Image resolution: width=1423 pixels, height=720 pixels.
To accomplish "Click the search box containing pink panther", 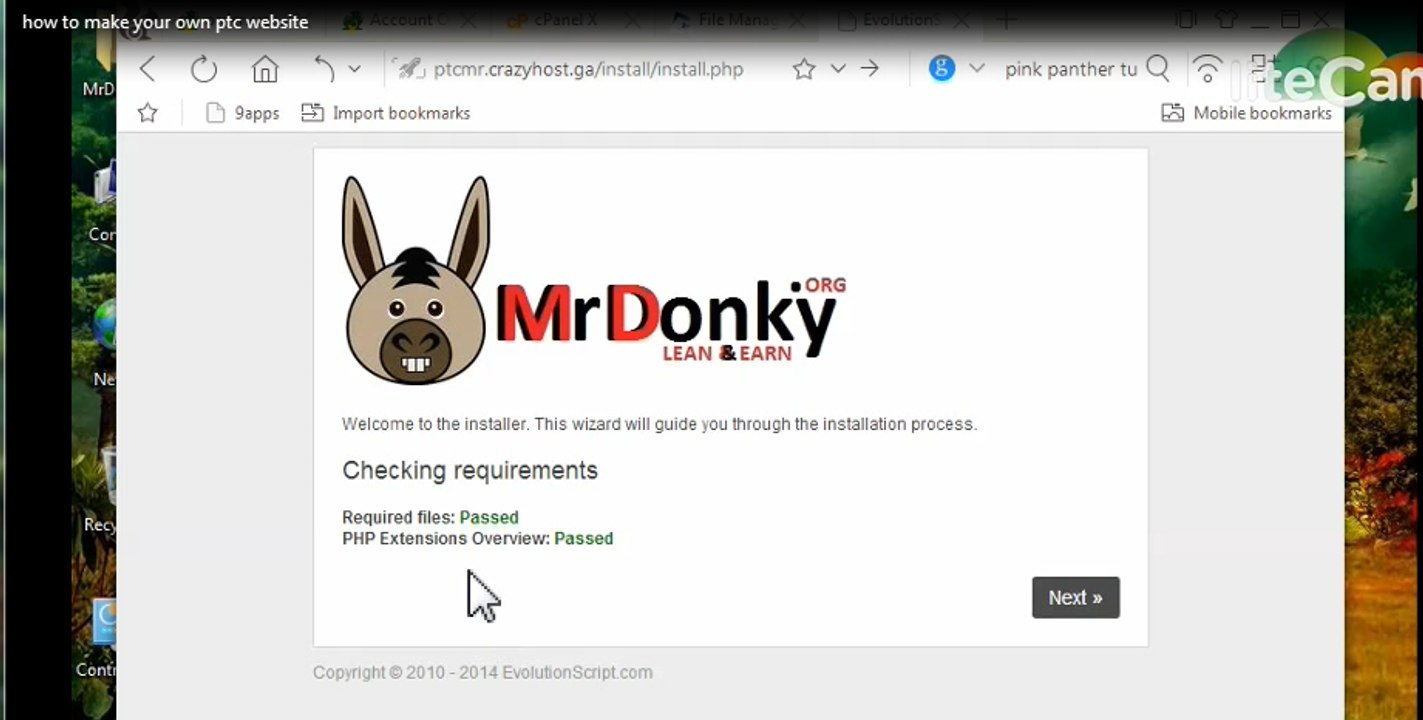I will point(1071,69).
